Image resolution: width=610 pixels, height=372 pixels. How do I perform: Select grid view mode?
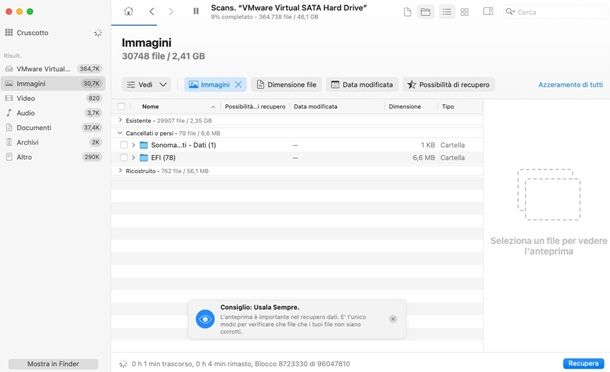tap(465, 12)
